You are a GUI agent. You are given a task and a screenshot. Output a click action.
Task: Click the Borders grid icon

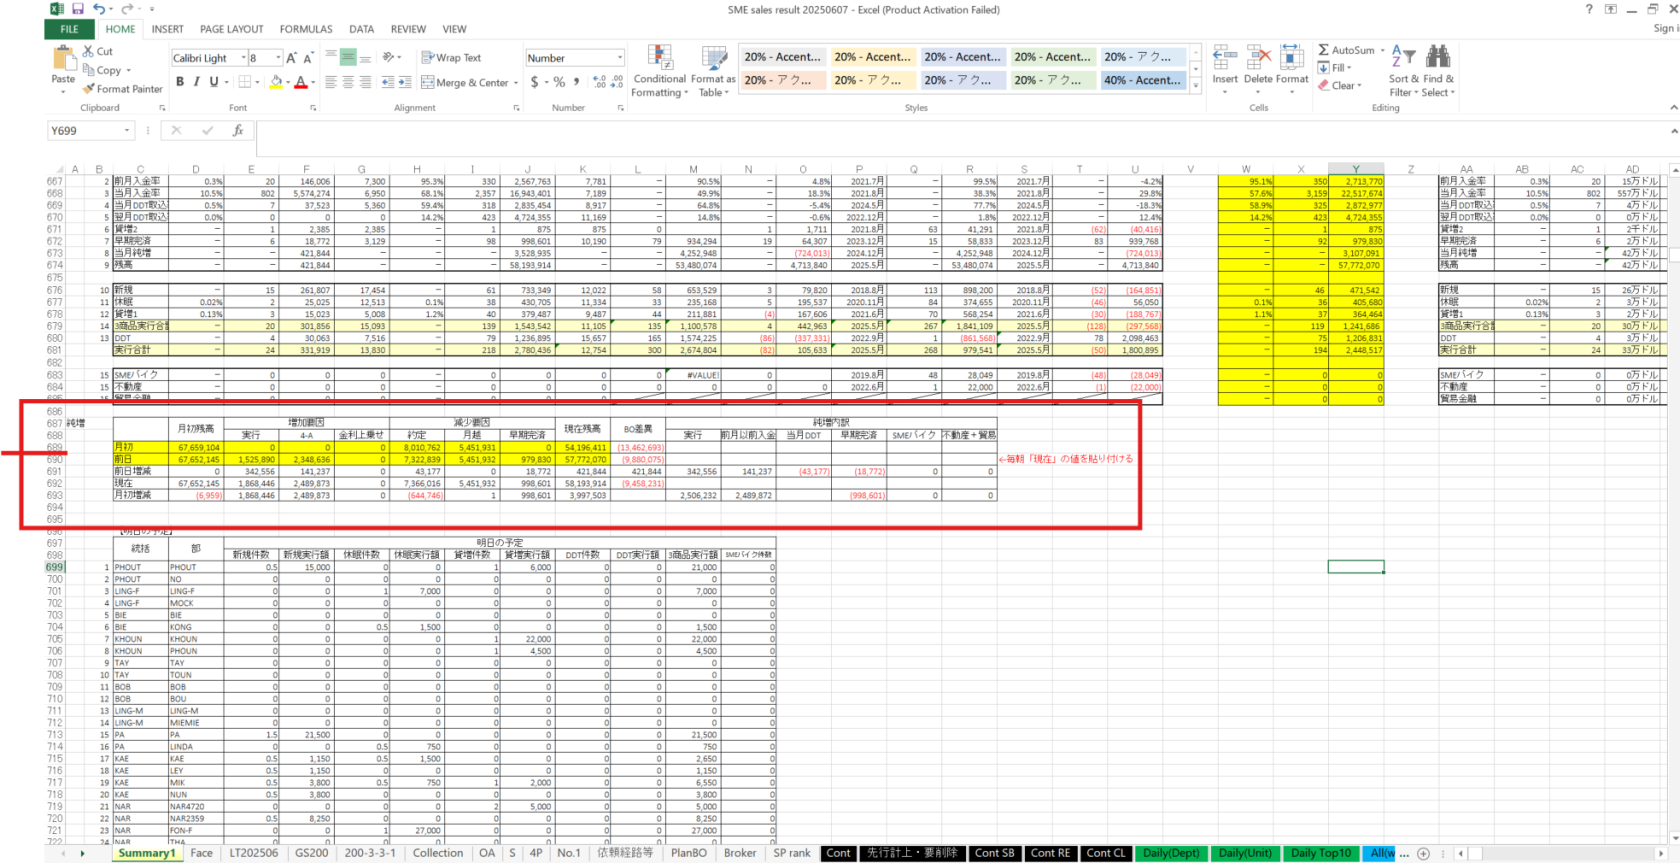coord(245,82)
